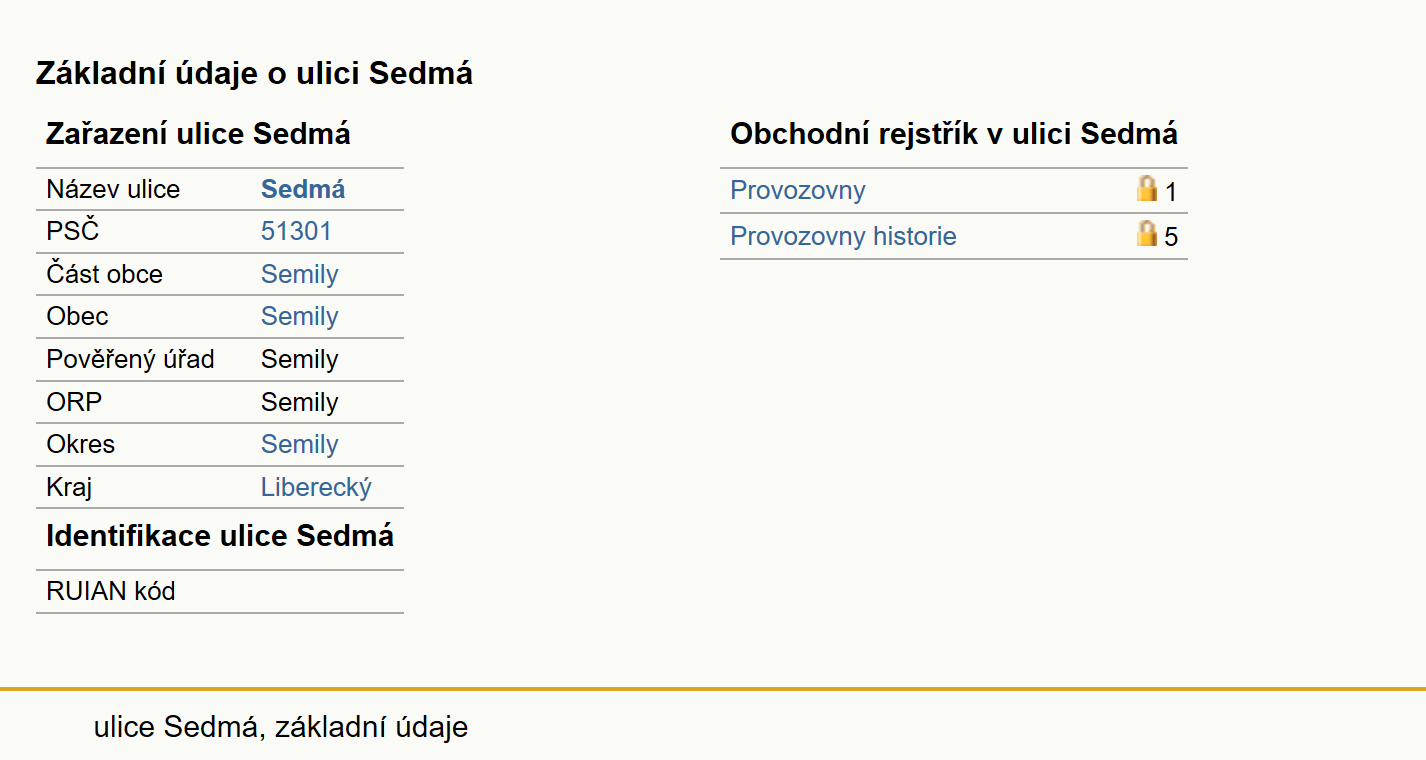The height and width of the screenshot is (760, 1426).
Task: Click the Obchodní rejstřík v ulici Sedmá heading
Action: coord(954,134)
